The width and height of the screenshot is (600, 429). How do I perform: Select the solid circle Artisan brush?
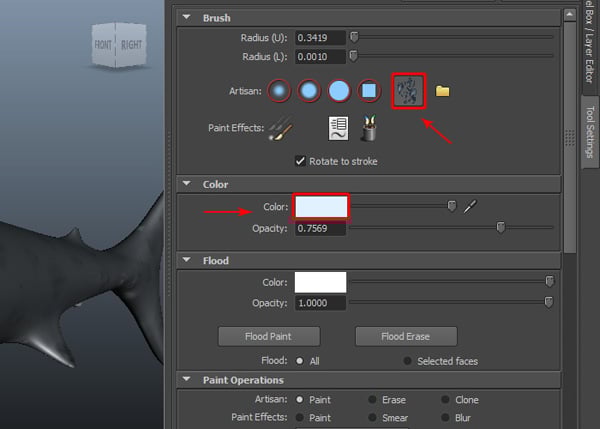339,92
